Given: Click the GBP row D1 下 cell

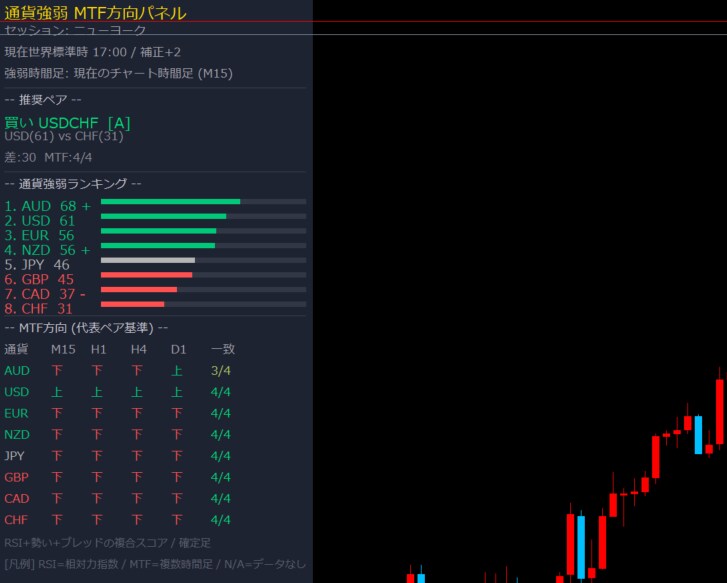Looking at the screenshot, I should click(x=177, y=477).
